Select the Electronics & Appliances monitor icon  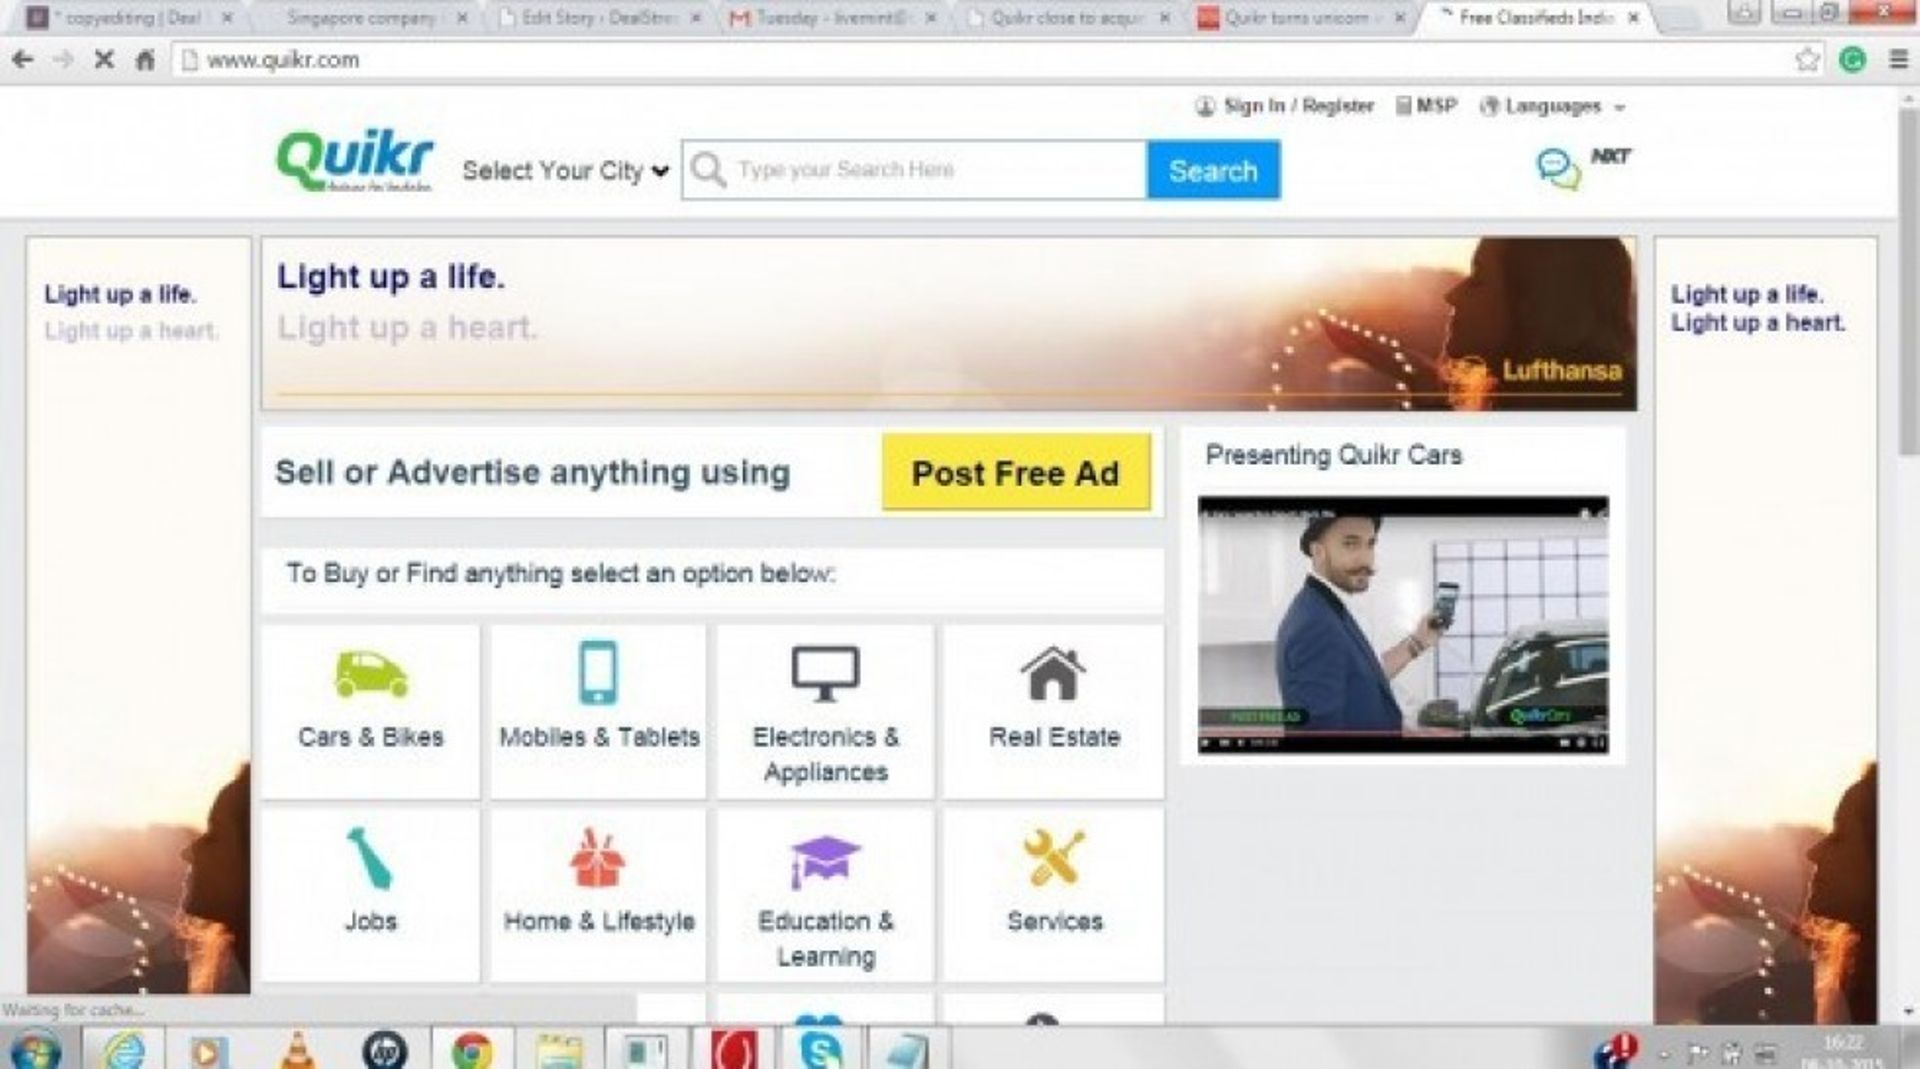pyautogui.click(x=826, y=670)
